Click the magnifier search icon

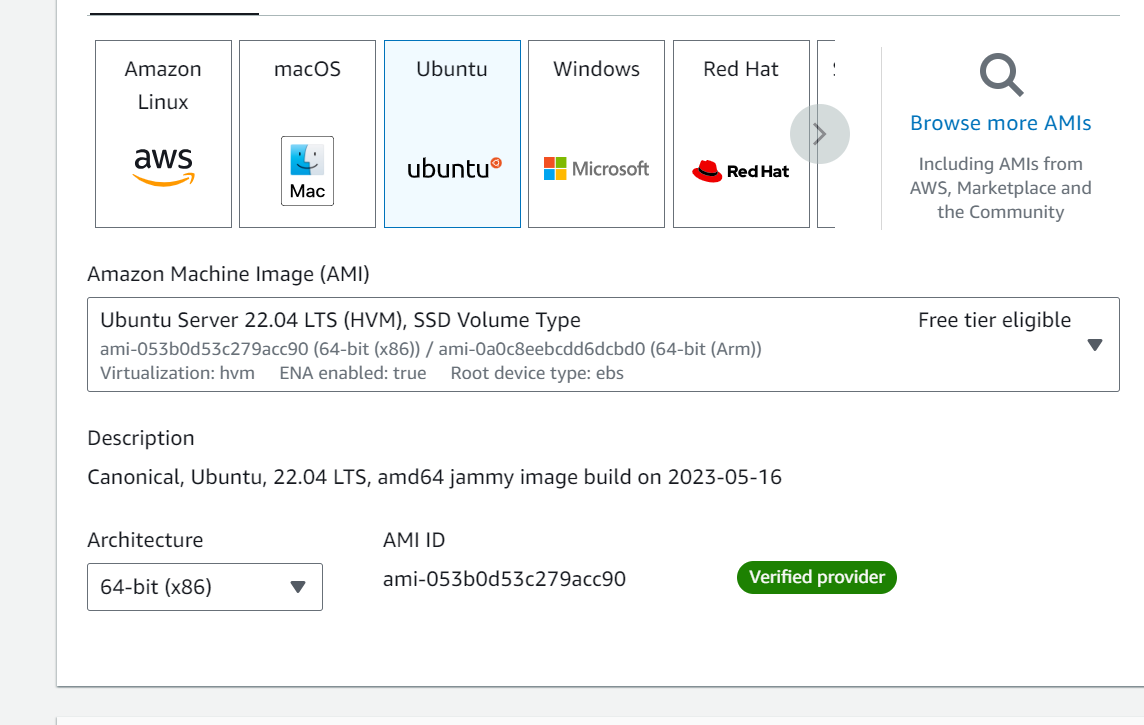point(1001,74)
